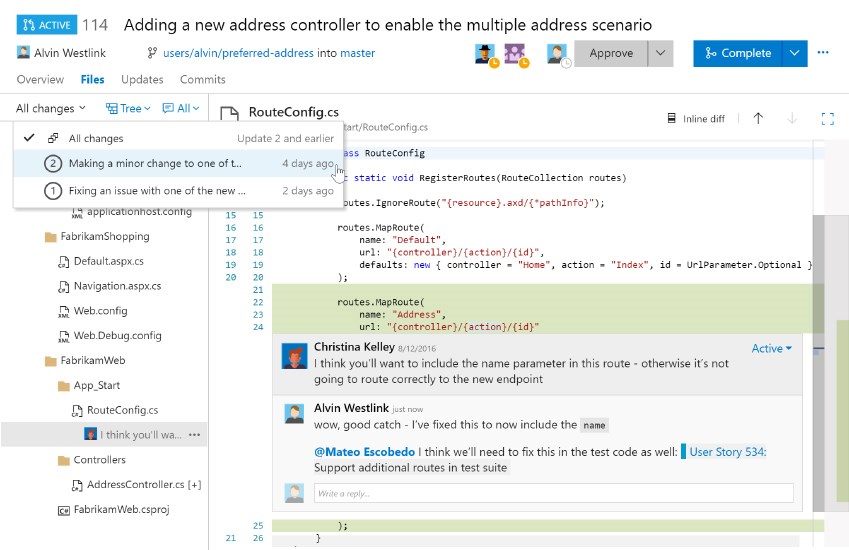Screen dimensions: 849x550
Task: Approve the pull request
Action: pyautogui.click(x=611, y=53)
